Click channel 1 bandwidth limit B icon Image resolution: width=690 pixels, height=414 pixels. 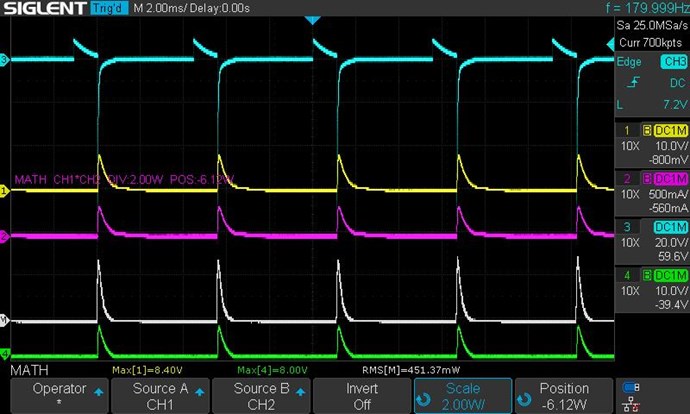click(x=647, y=130)
